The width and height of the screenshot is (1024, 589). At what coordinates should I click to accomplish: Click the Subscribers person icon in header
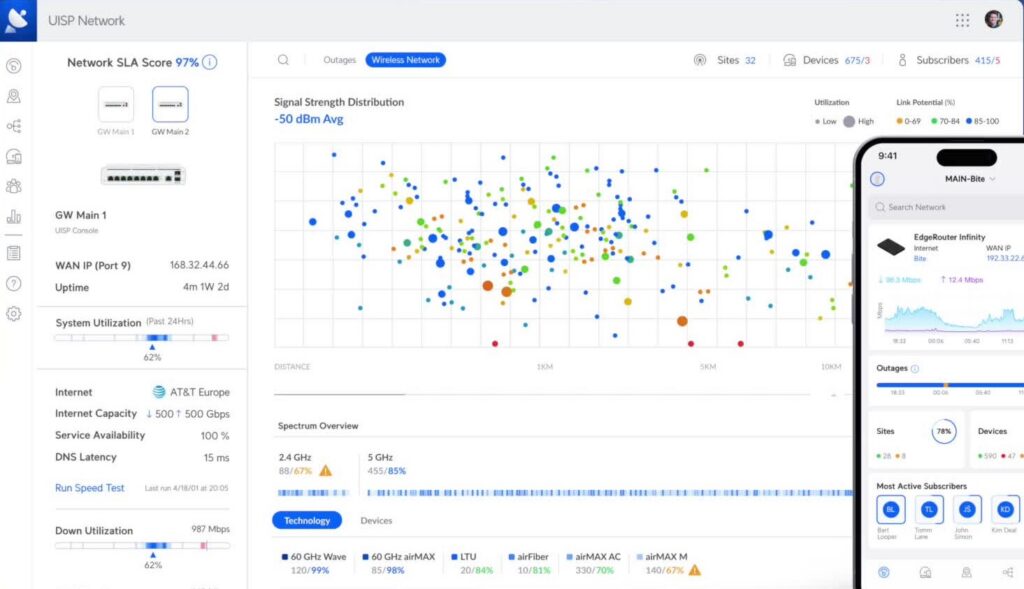pos(902,60)
